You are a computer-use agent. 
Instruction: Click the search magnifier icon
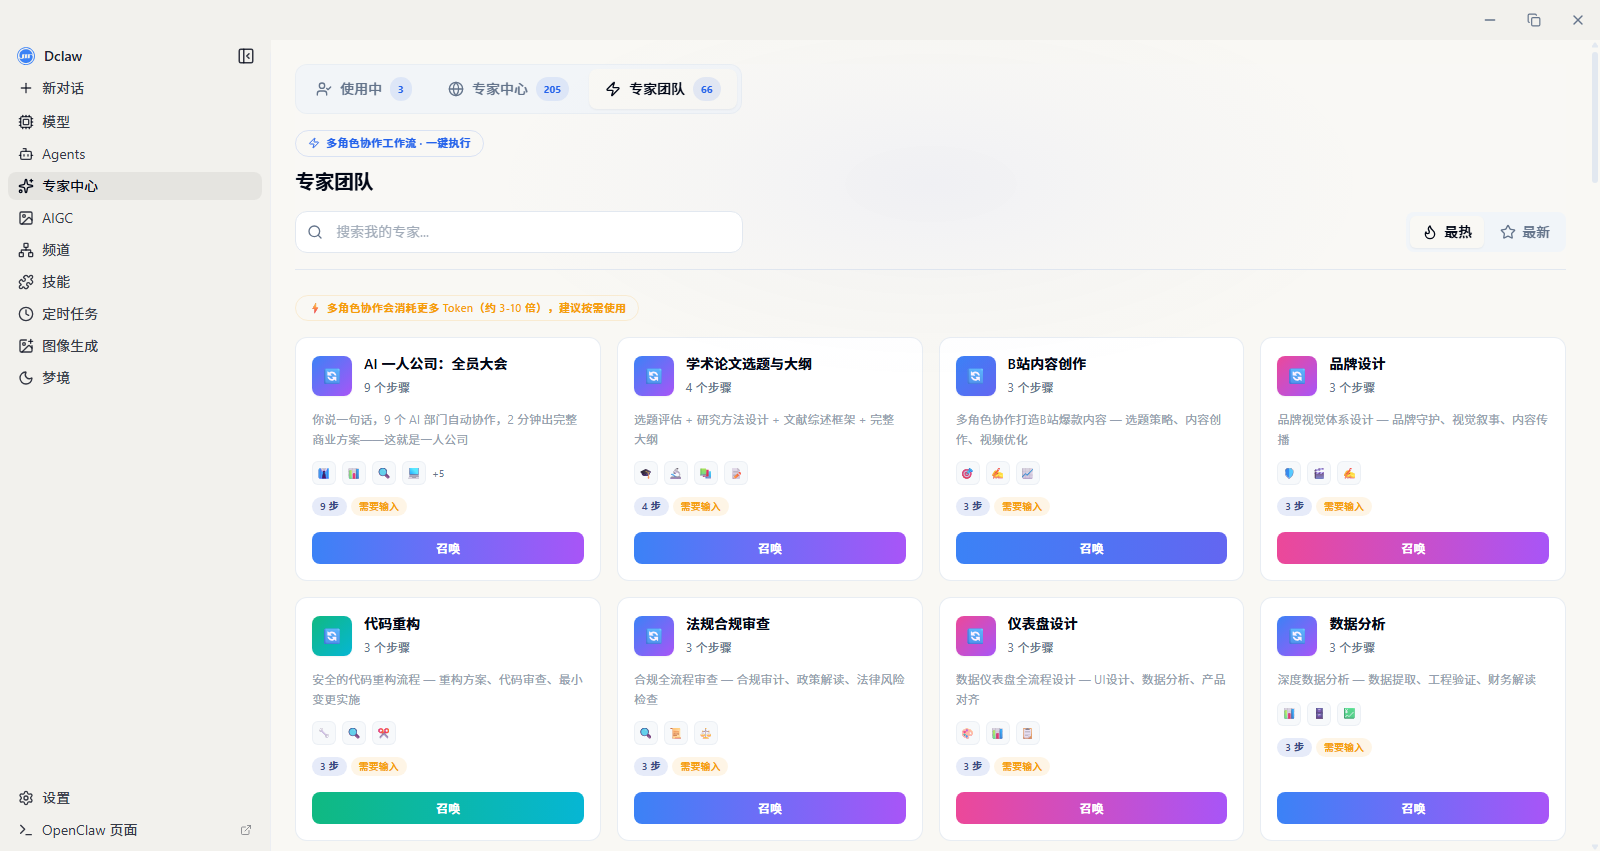pyautogui.click(x=315, y=232)
